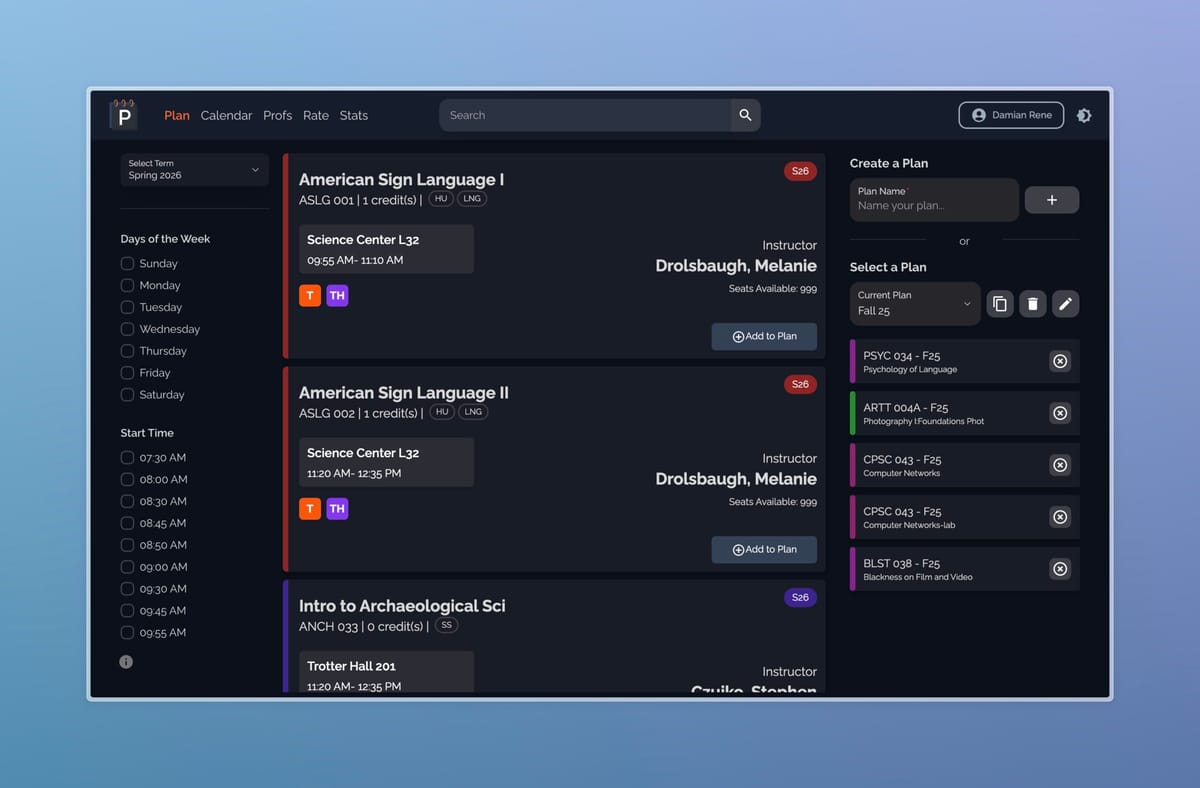
Task: Click the copy plan icon
Action: (x=1000, y=303)
